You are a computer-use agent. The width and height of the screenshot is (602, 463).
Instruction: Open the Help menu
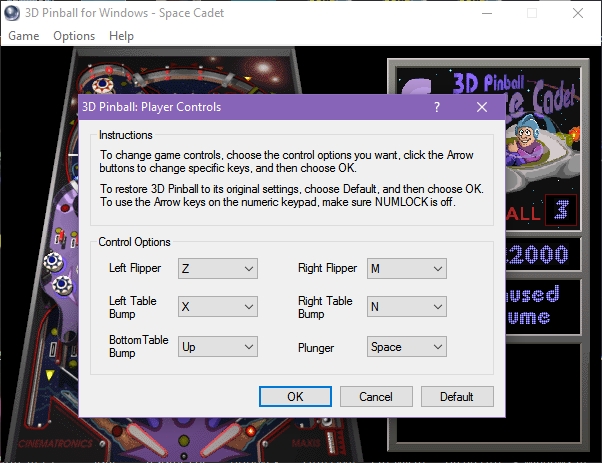click(x=121, y=36)
